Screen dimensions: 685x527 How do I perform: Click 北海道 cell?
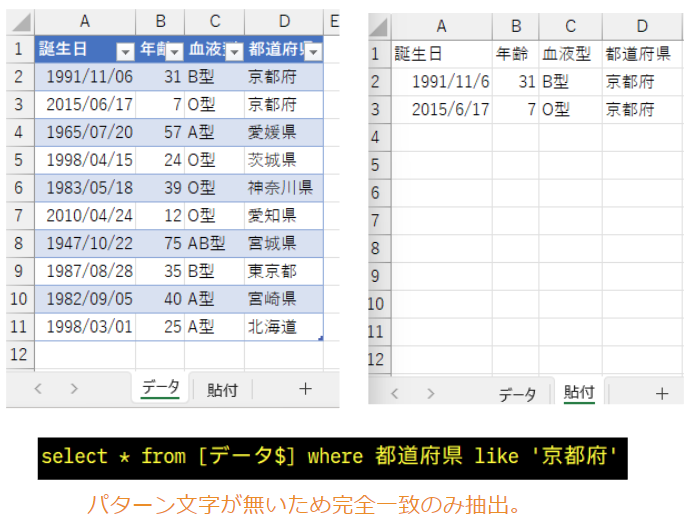click(x=284, y=326)
